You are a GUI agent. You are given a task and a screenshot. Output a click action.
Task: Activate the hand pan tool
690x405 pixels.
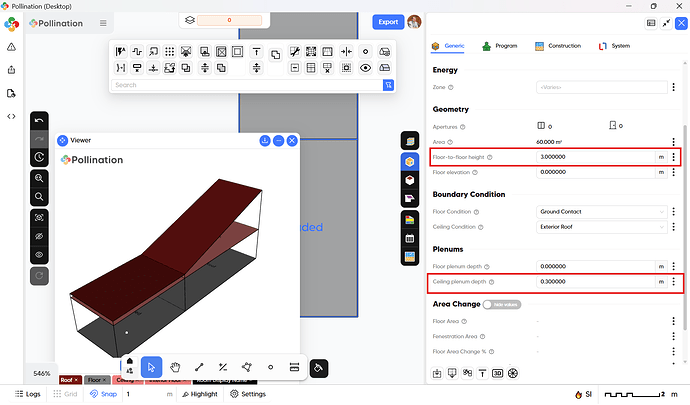tap(175, 367)
